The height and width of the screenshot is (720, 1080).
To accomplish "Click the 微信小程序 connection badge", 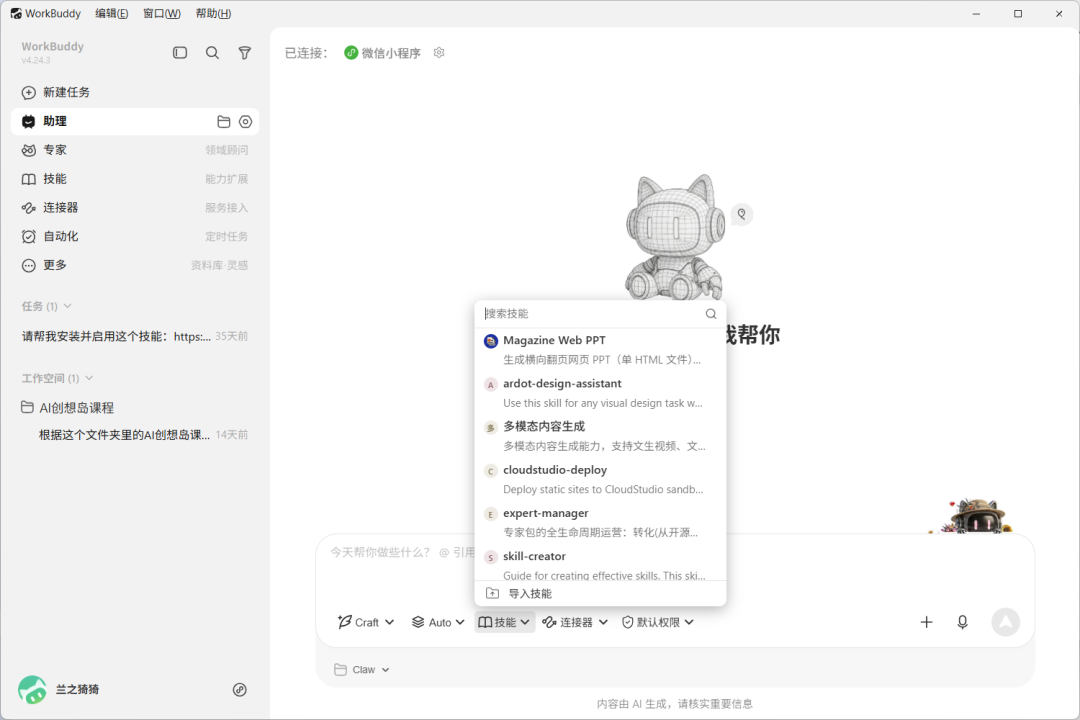I will pyautogui.click(x=382, y=53).
